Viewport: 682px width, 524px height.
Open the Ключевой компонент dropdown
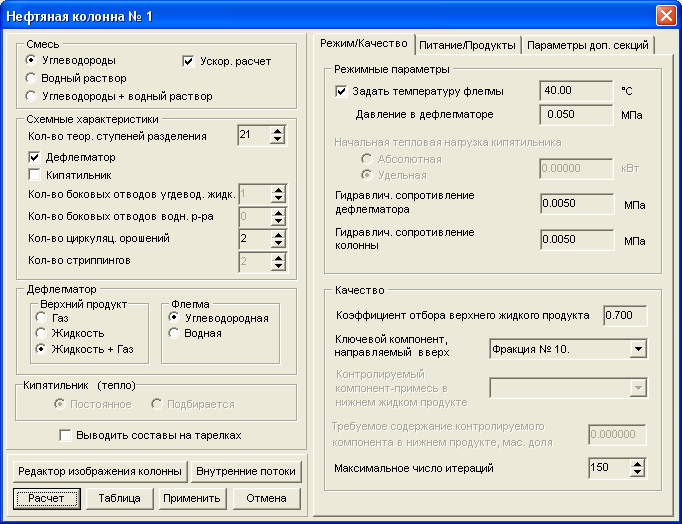638,349
